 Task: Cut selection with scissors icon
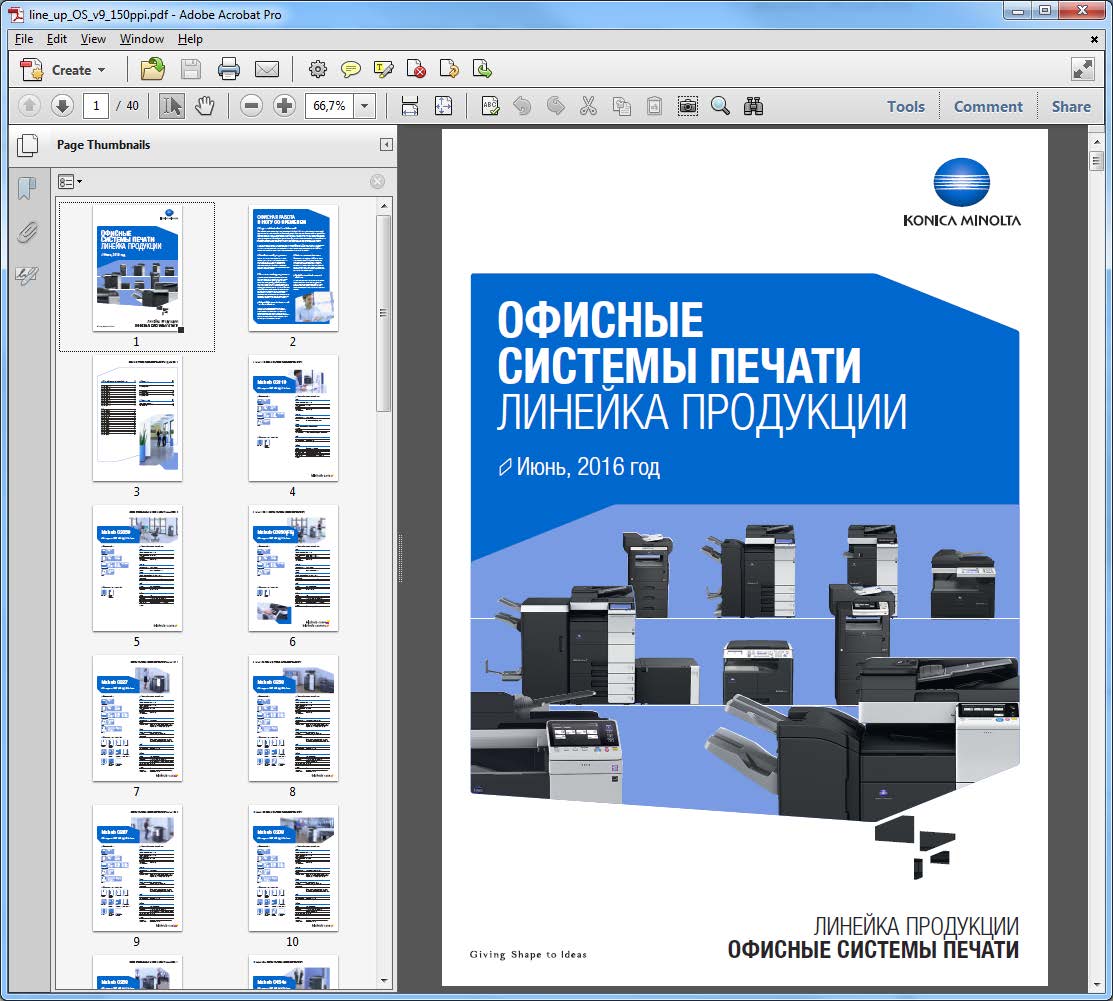[x=588, y=106]
